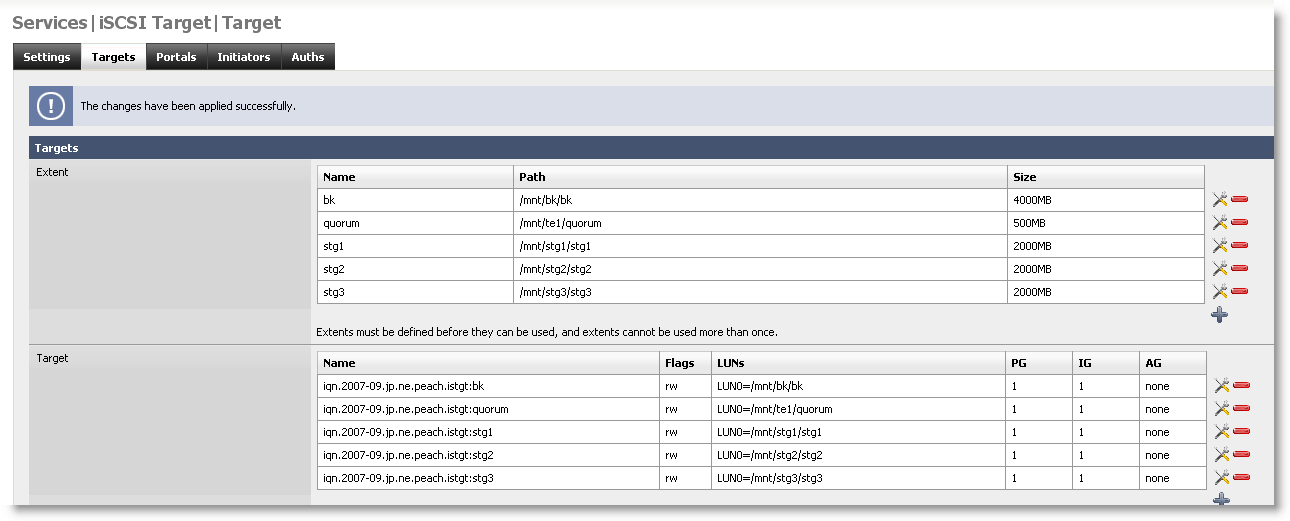Screen dimensions: 1290x521
Task: Select path cell /mnt/bk/bk
Action: click(x=760, y=200)
